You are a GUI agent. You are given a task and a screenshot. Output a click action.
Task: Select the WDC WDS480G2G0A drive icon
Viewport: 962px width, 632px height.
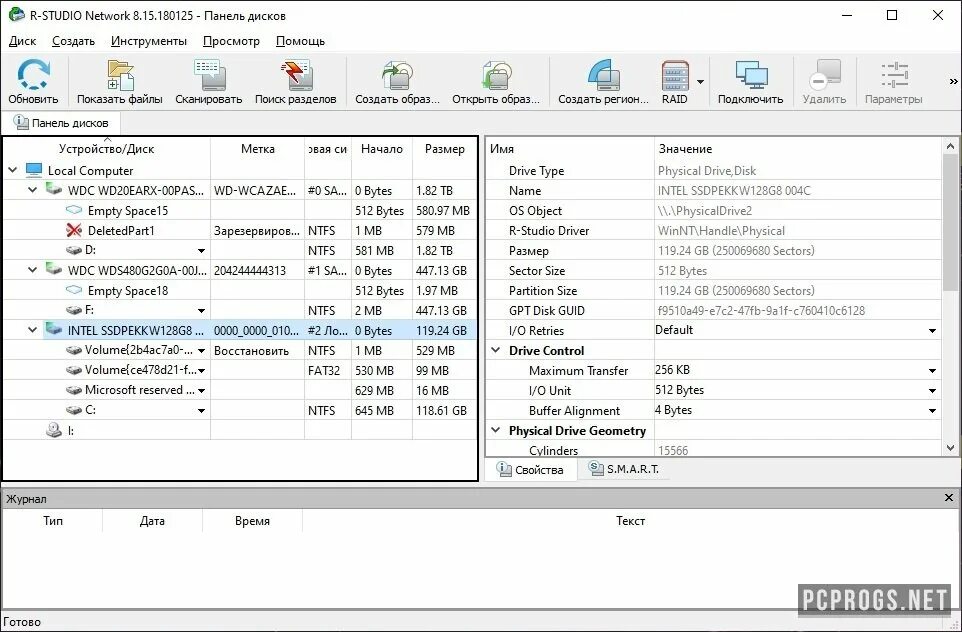point(54,269)
